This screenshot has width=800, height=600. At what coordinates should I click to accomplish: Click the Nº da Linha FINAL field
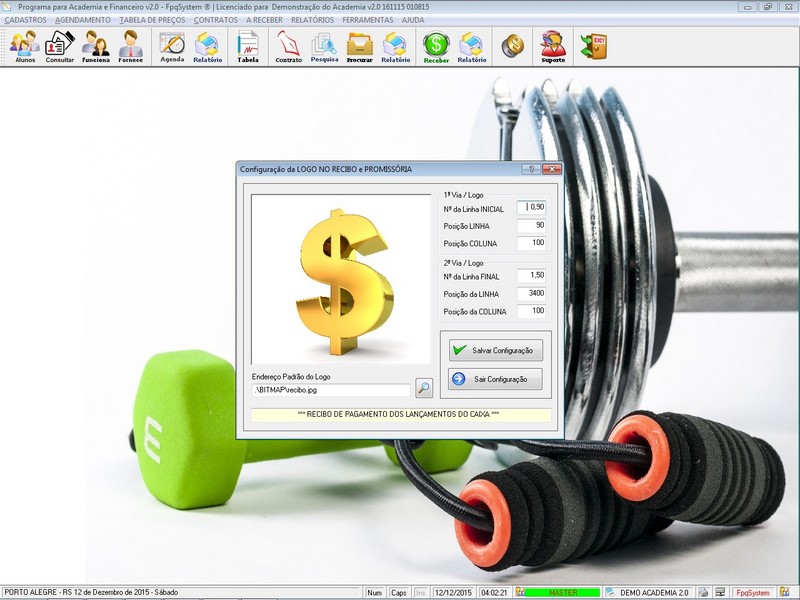click(x=531, y=276)
